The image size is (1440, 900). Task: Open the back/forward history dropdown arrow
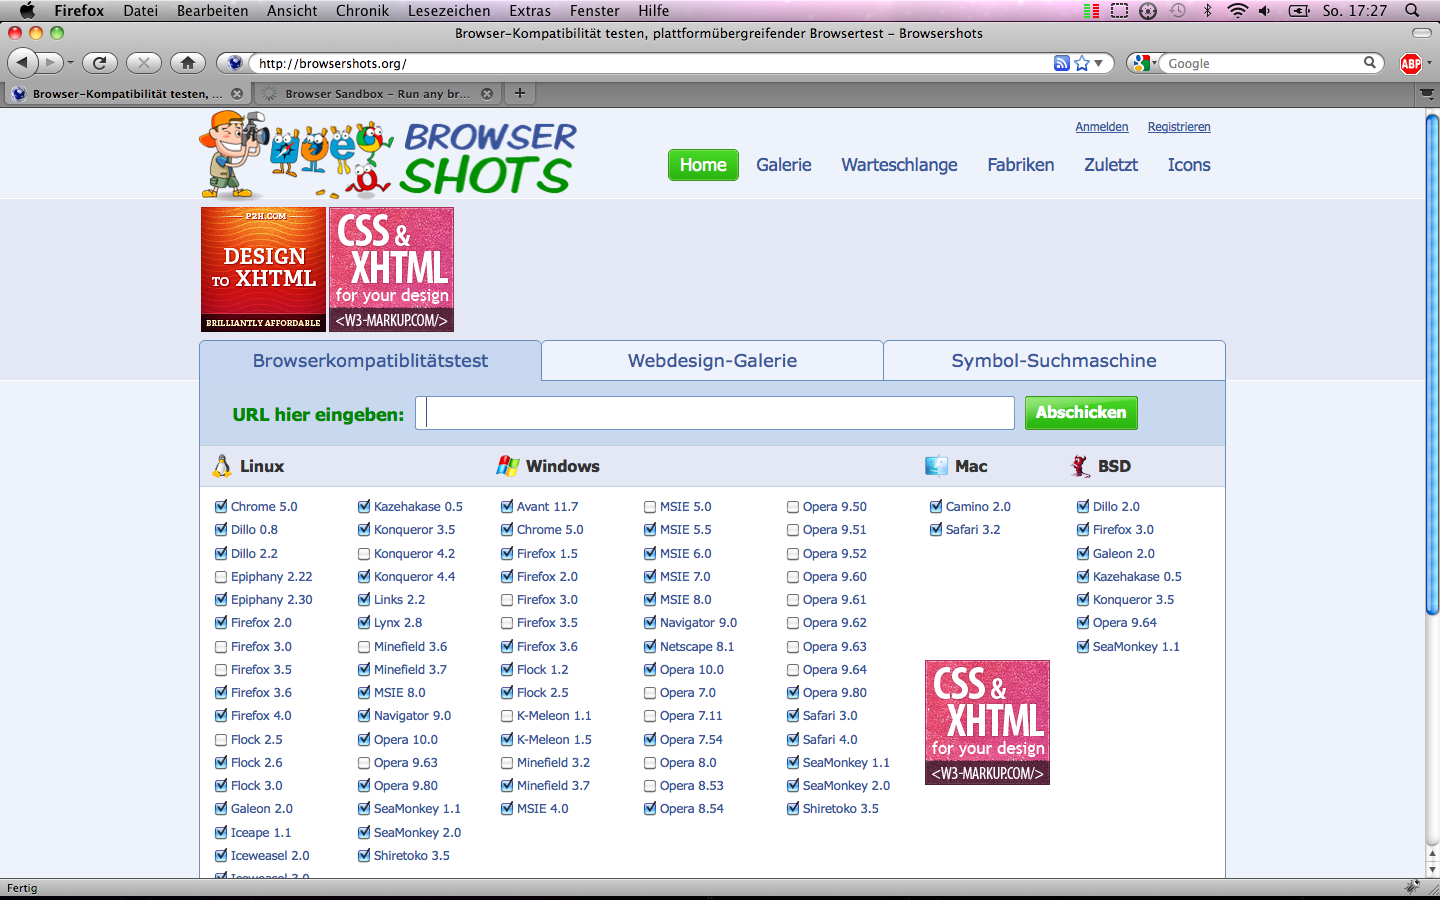pyautogui.click(x=70, y=63)
